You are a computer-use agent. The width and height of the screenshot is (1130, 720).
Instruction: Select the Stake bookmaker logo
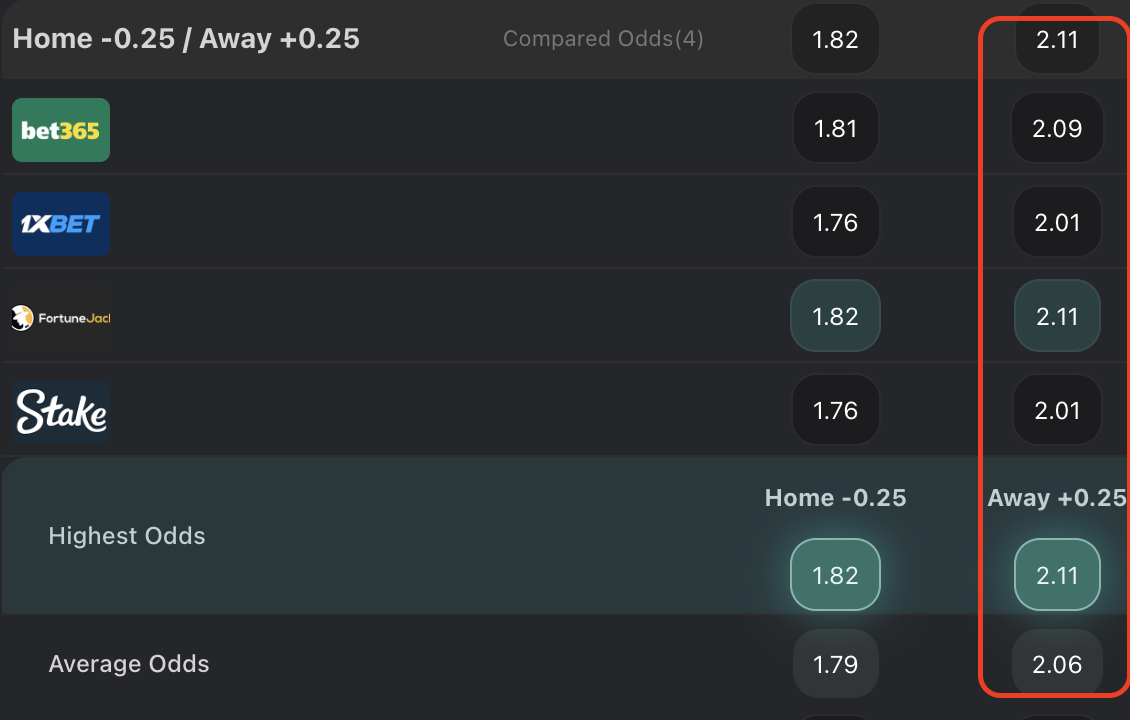[x=60, y=410]
